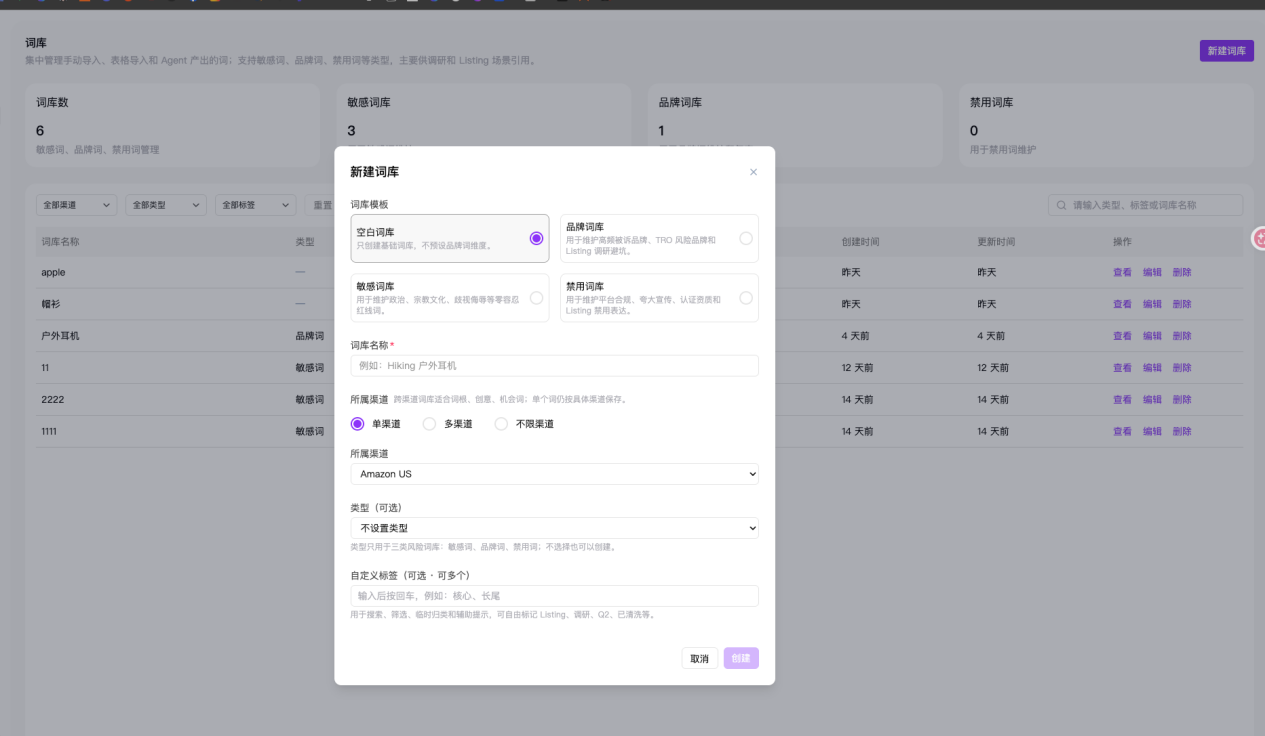Expand the 全部渠道 filter dropdown
Image resolution: width=1265 pixels, height=736 pixels.
pos(76,205)
